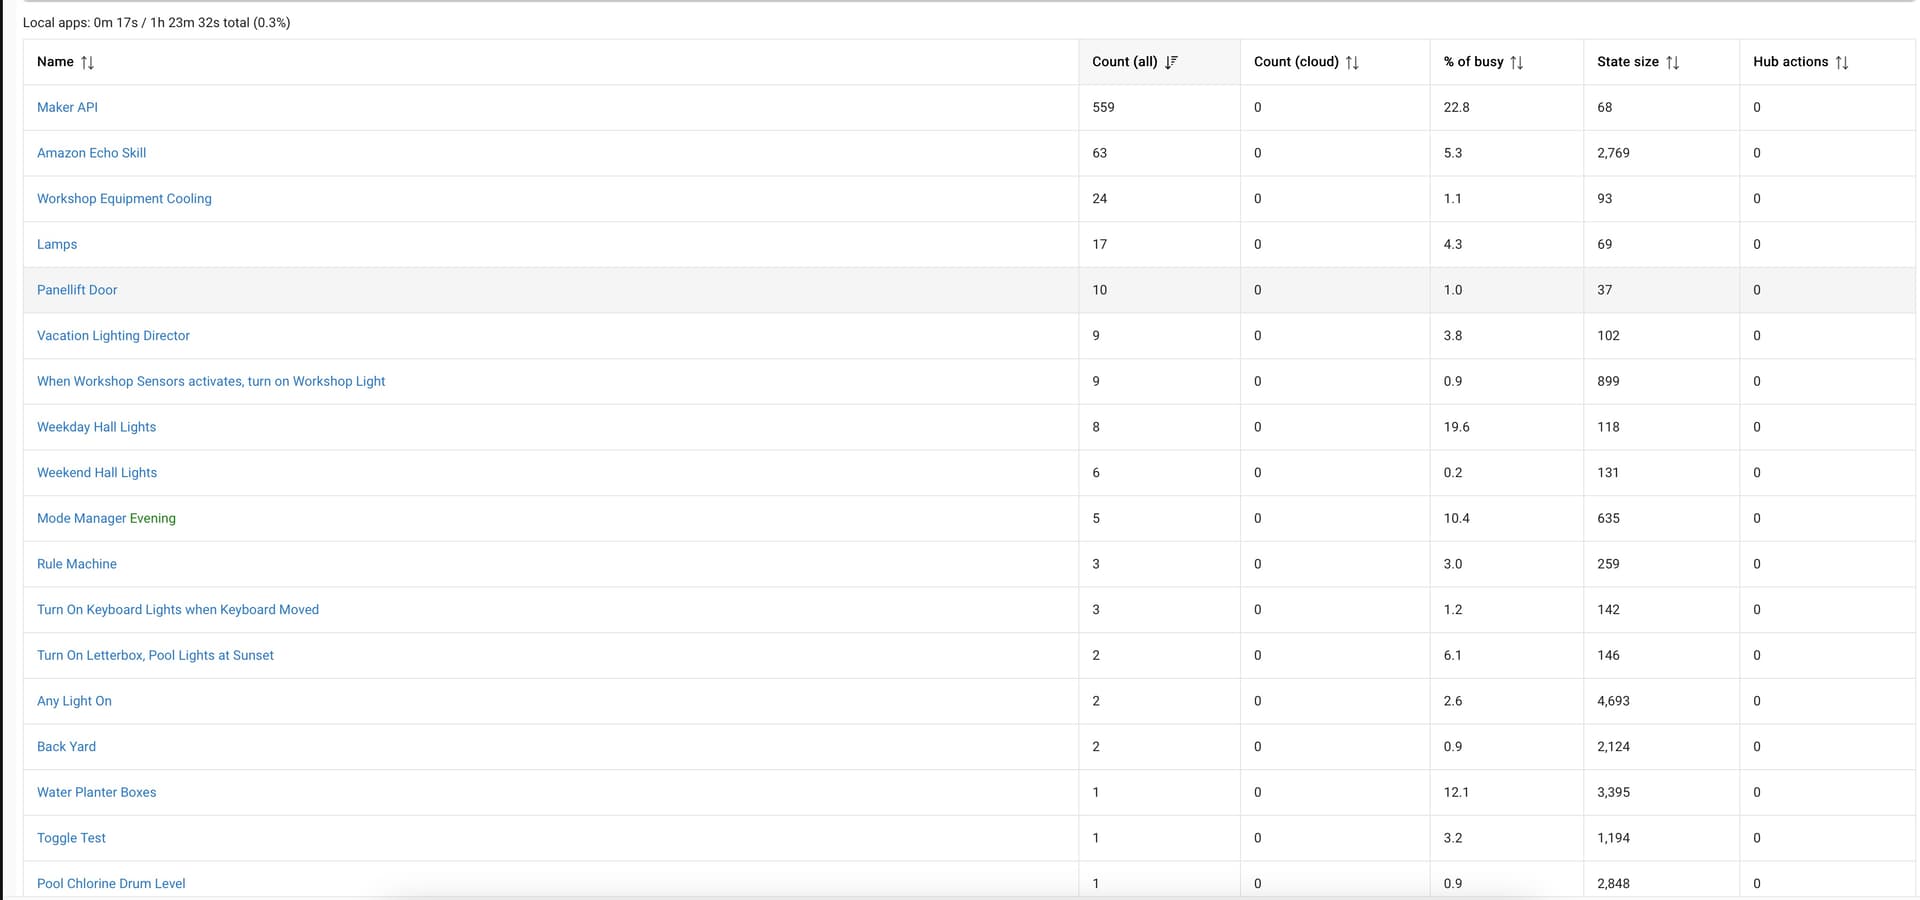Open the Rule Machine link
Screen dimensions: 1920x900
[77, 564]
